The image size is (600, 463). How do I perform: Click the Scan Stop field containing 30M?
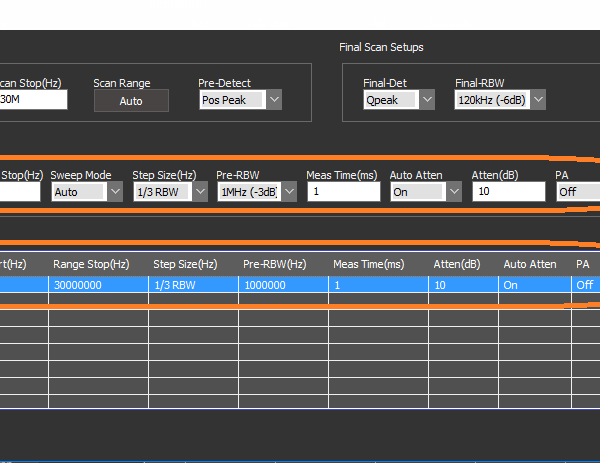point(32,100)
